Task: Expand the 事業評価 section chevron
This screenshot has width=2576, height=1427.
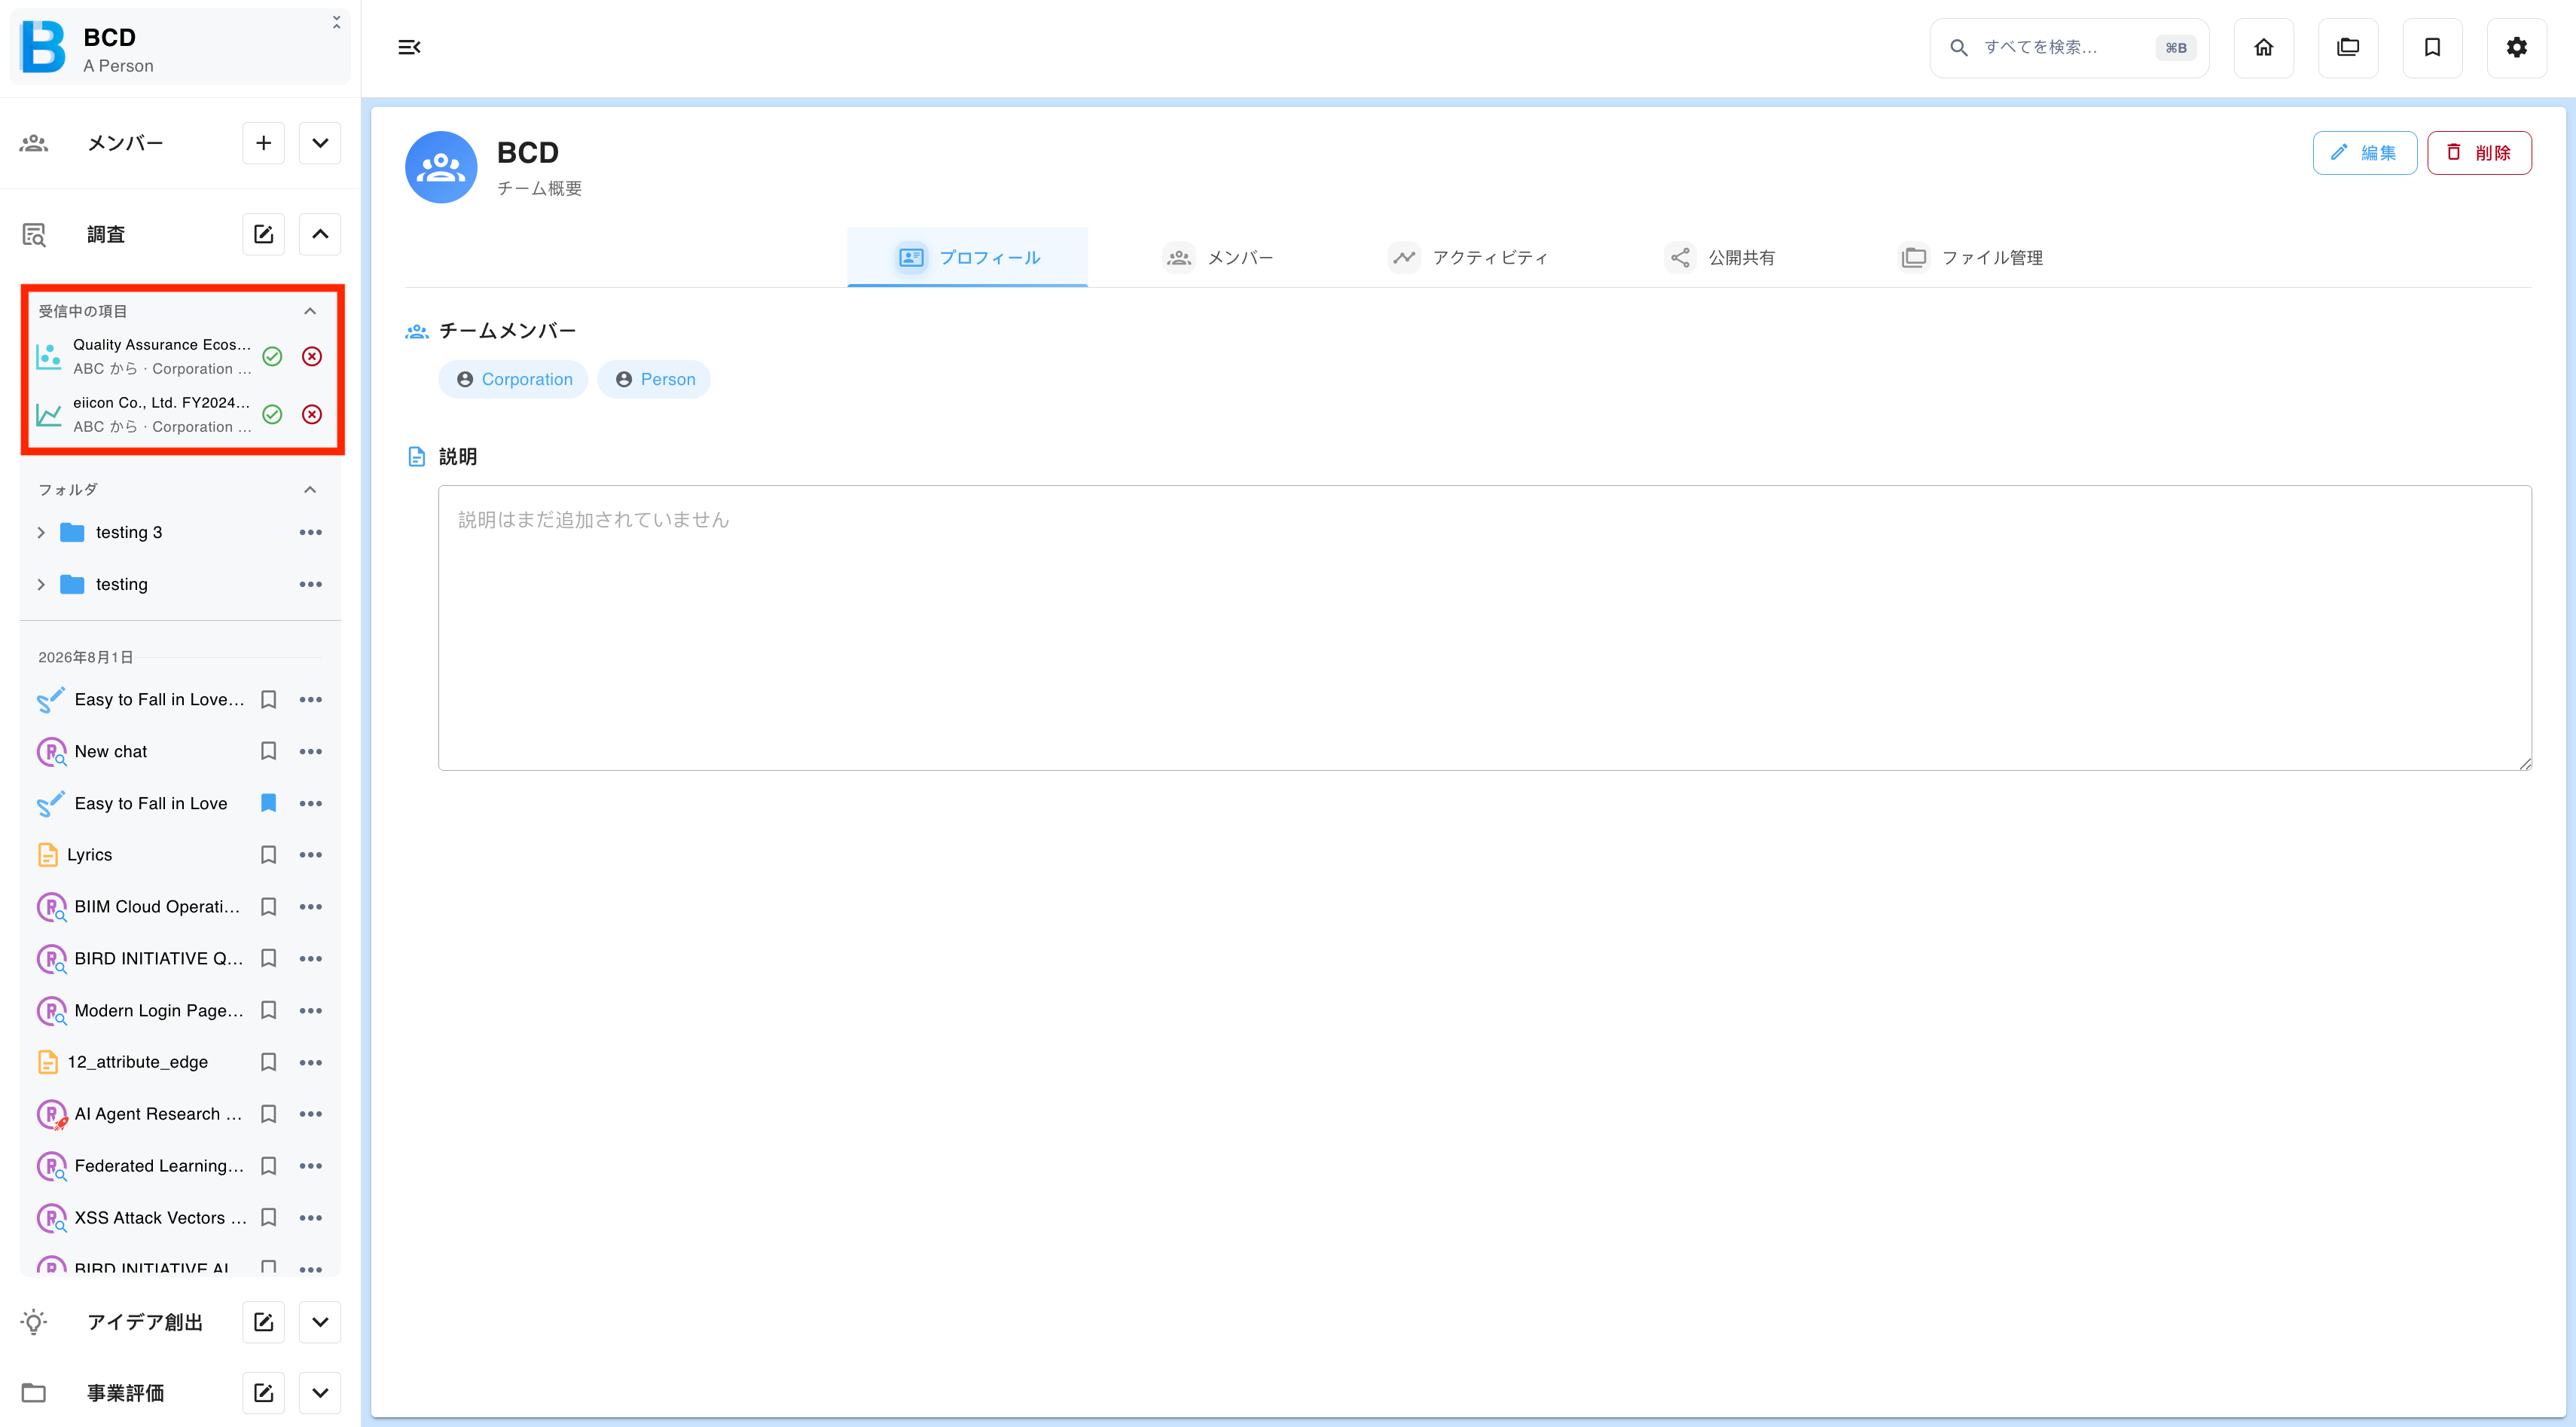Action: tap(320, 1393)
